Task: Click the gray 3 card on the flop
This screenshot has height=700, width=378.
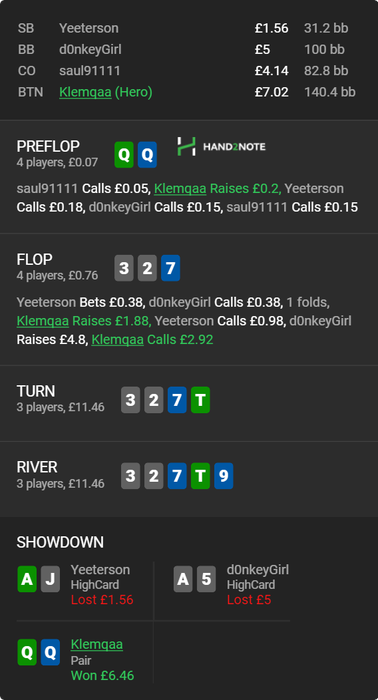Action: (124, 268)
